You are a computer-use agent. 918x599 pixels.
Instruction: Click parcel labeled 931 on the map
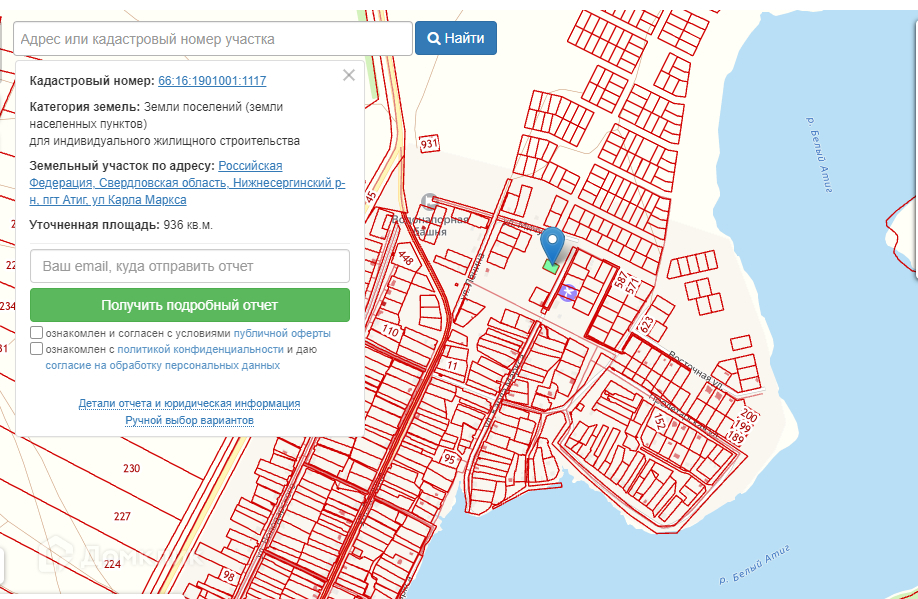click(x=430, y=144)
